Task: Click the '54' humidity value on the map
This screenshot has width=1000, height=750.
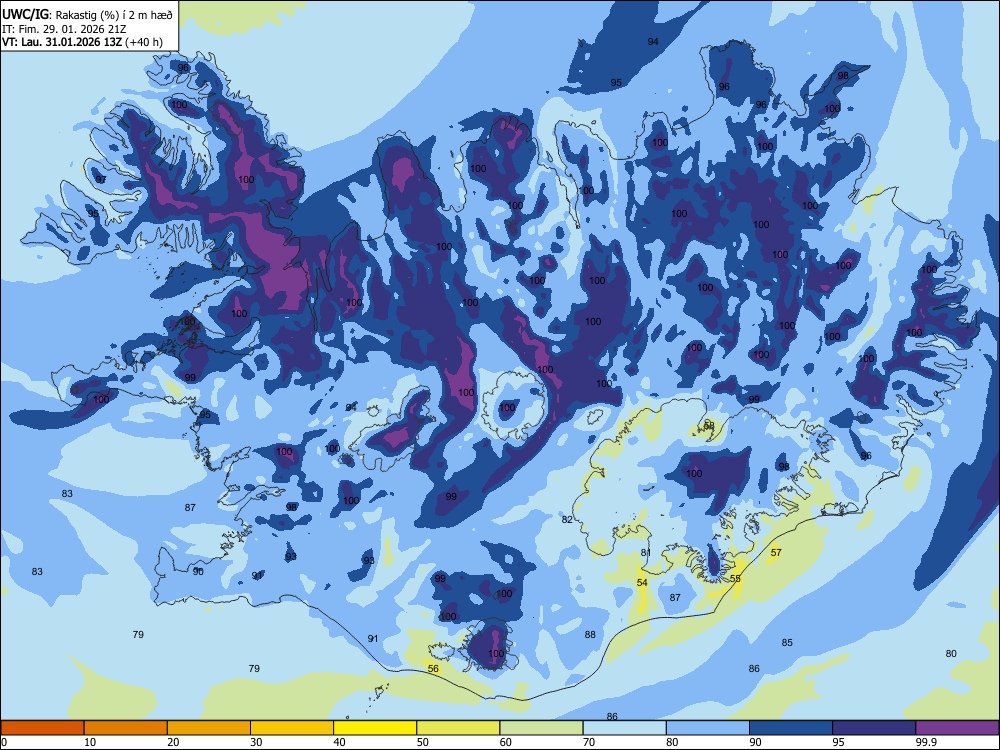Action: [x=642, y=582]
